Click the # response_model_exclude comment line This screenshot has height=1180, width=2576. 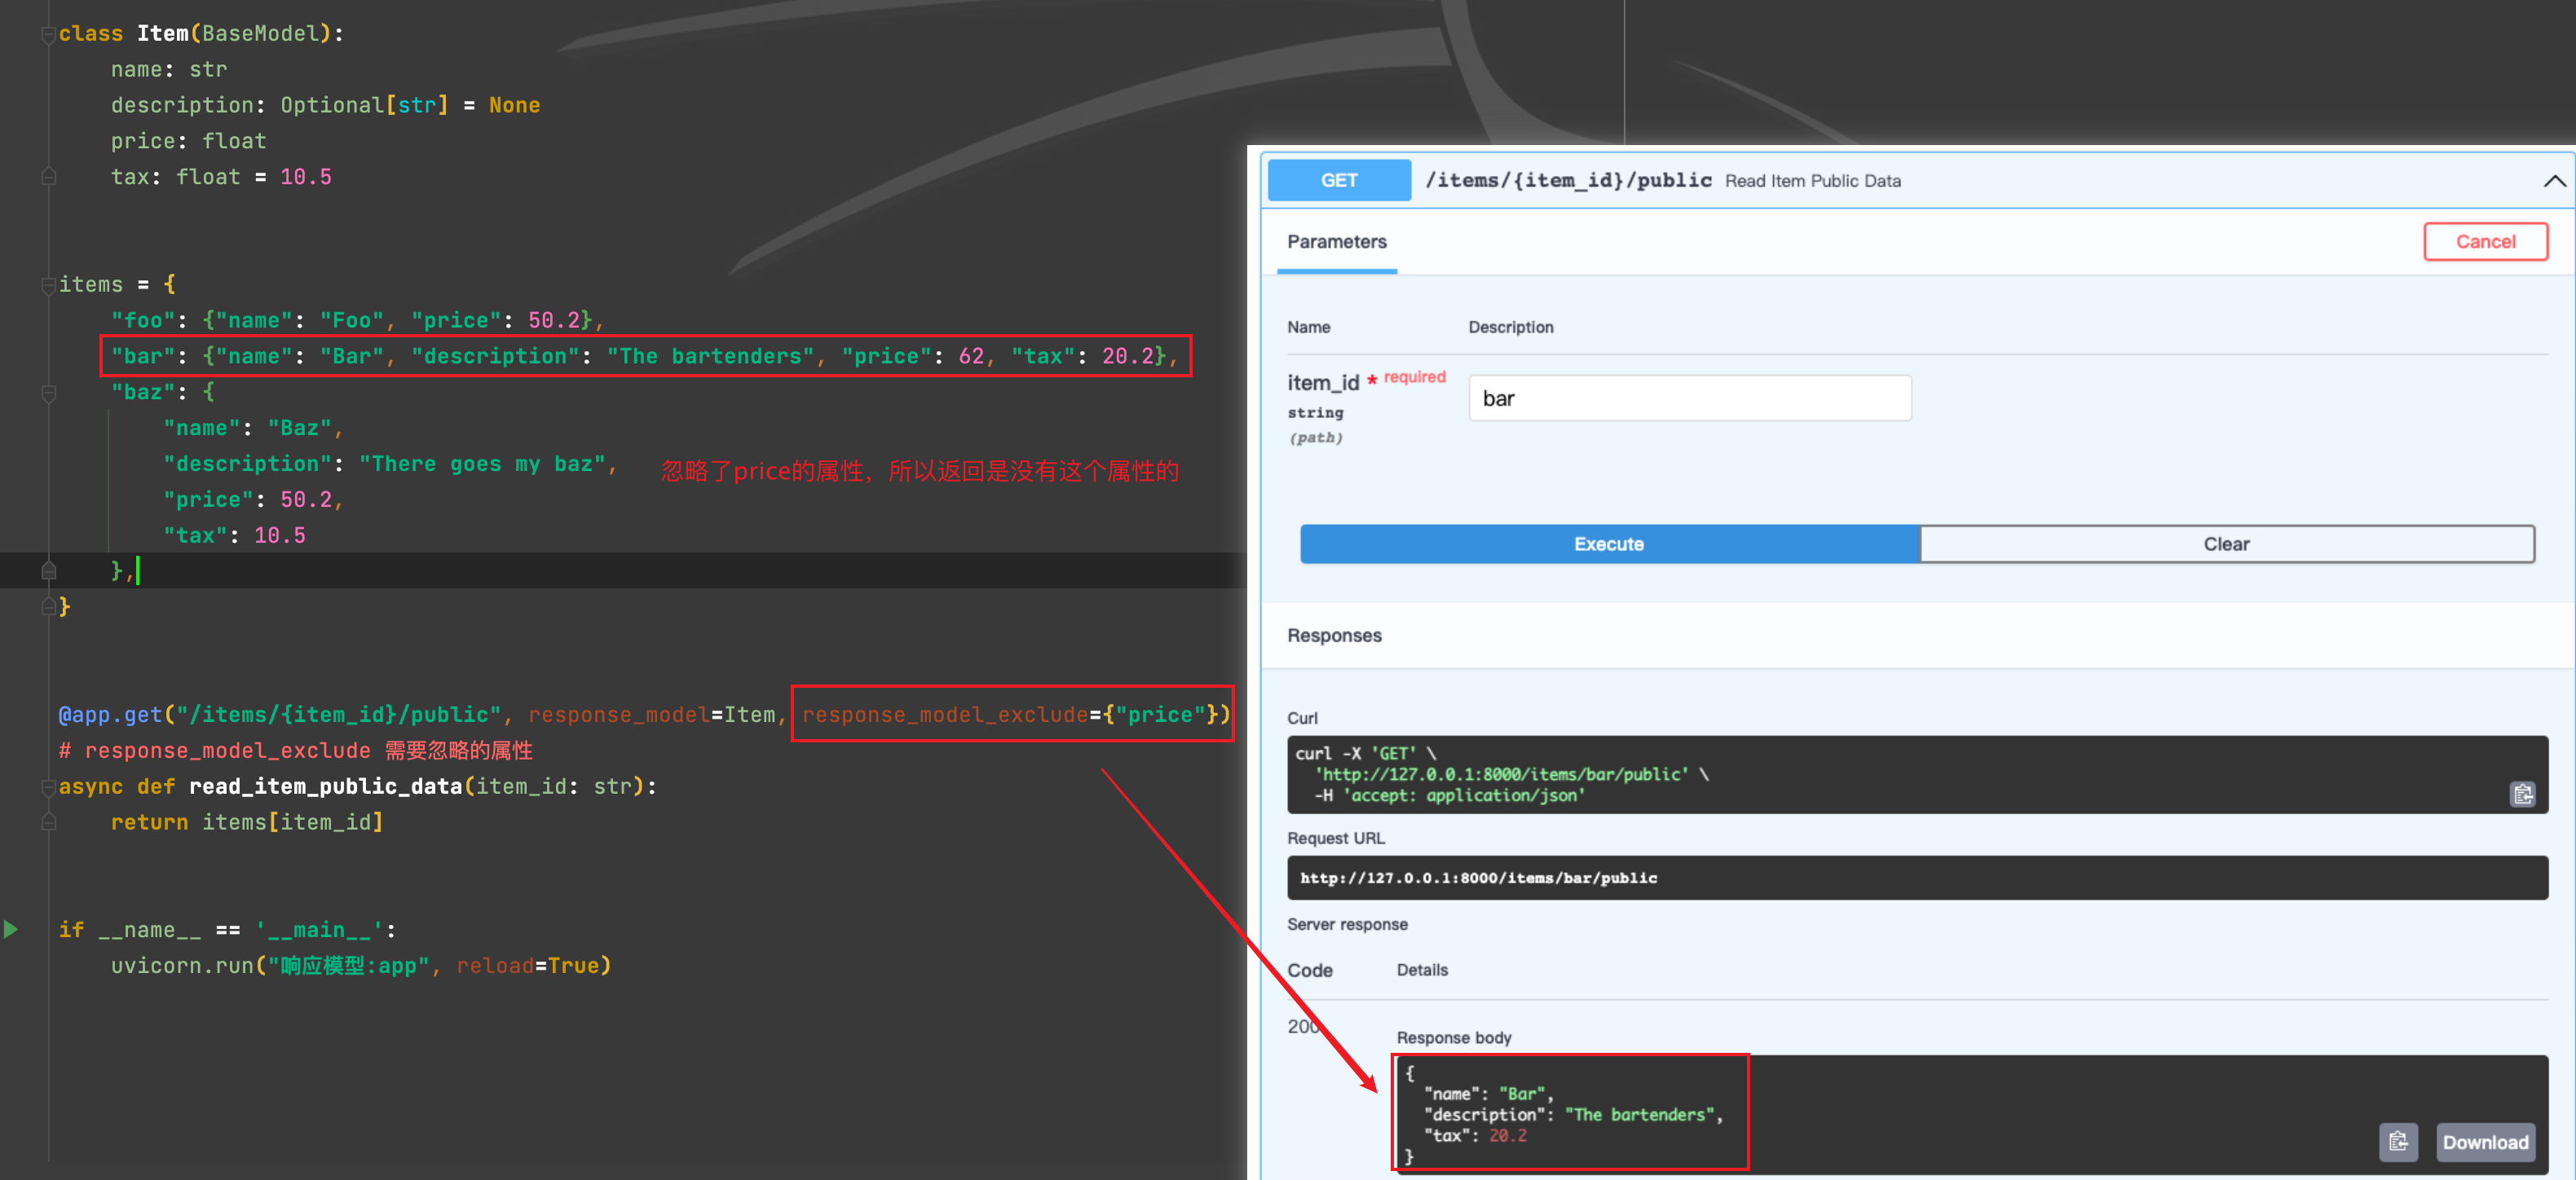click(x=295, y=751)
